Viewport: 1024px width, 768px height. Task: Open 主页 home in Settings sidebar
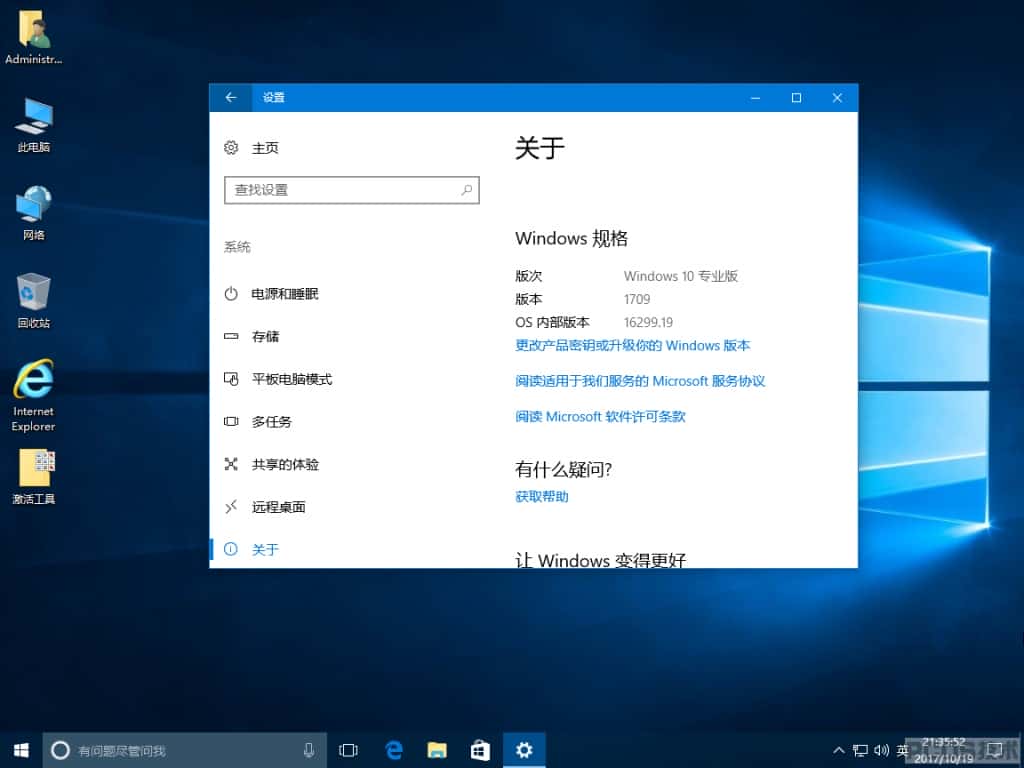[251, 148]
